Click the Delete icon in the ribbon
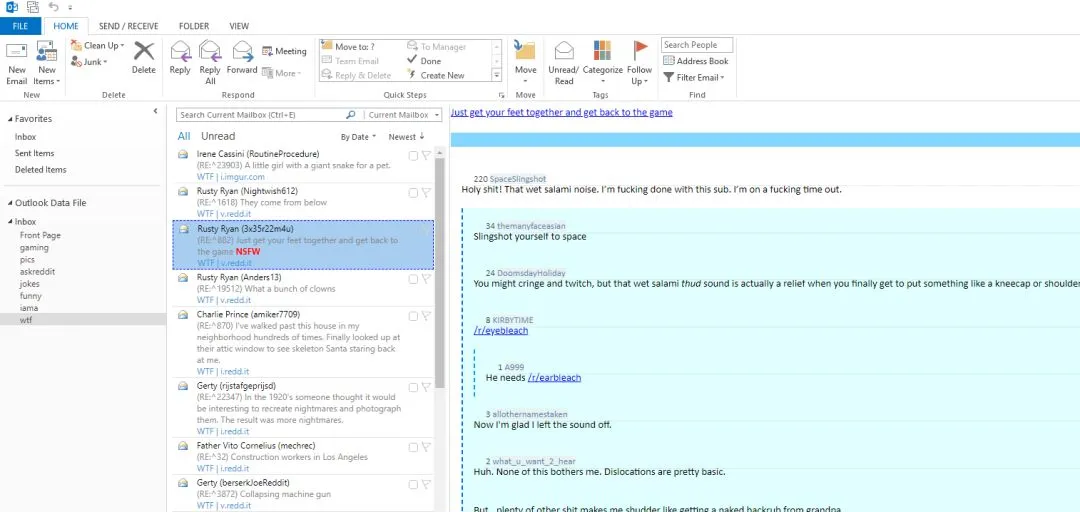The height and width of the screenshot is (512, 1080). (x=144, y=58)
